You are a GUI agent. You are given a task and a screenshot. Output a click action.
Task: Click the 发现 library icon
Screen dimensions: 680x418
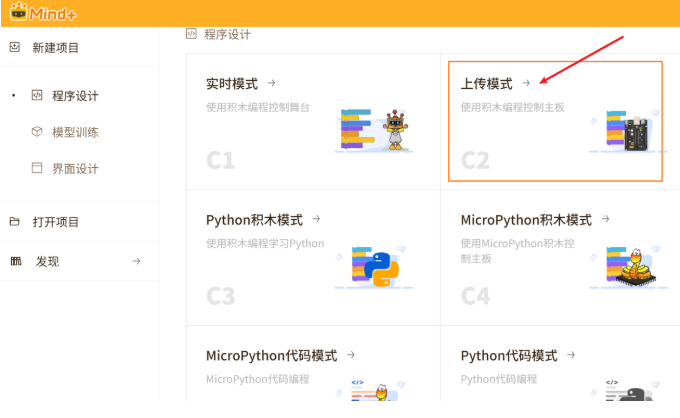tap(16, 261)
